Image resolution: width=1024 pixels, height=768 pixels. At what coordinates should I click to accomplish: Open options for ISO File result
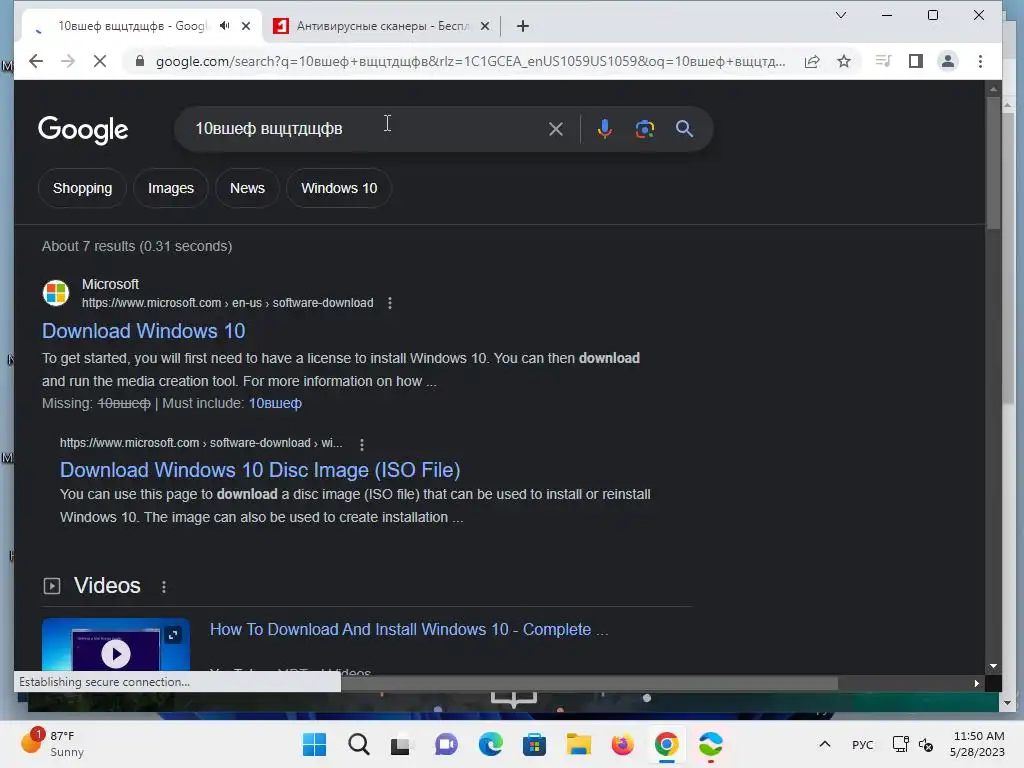pos(362,444)
